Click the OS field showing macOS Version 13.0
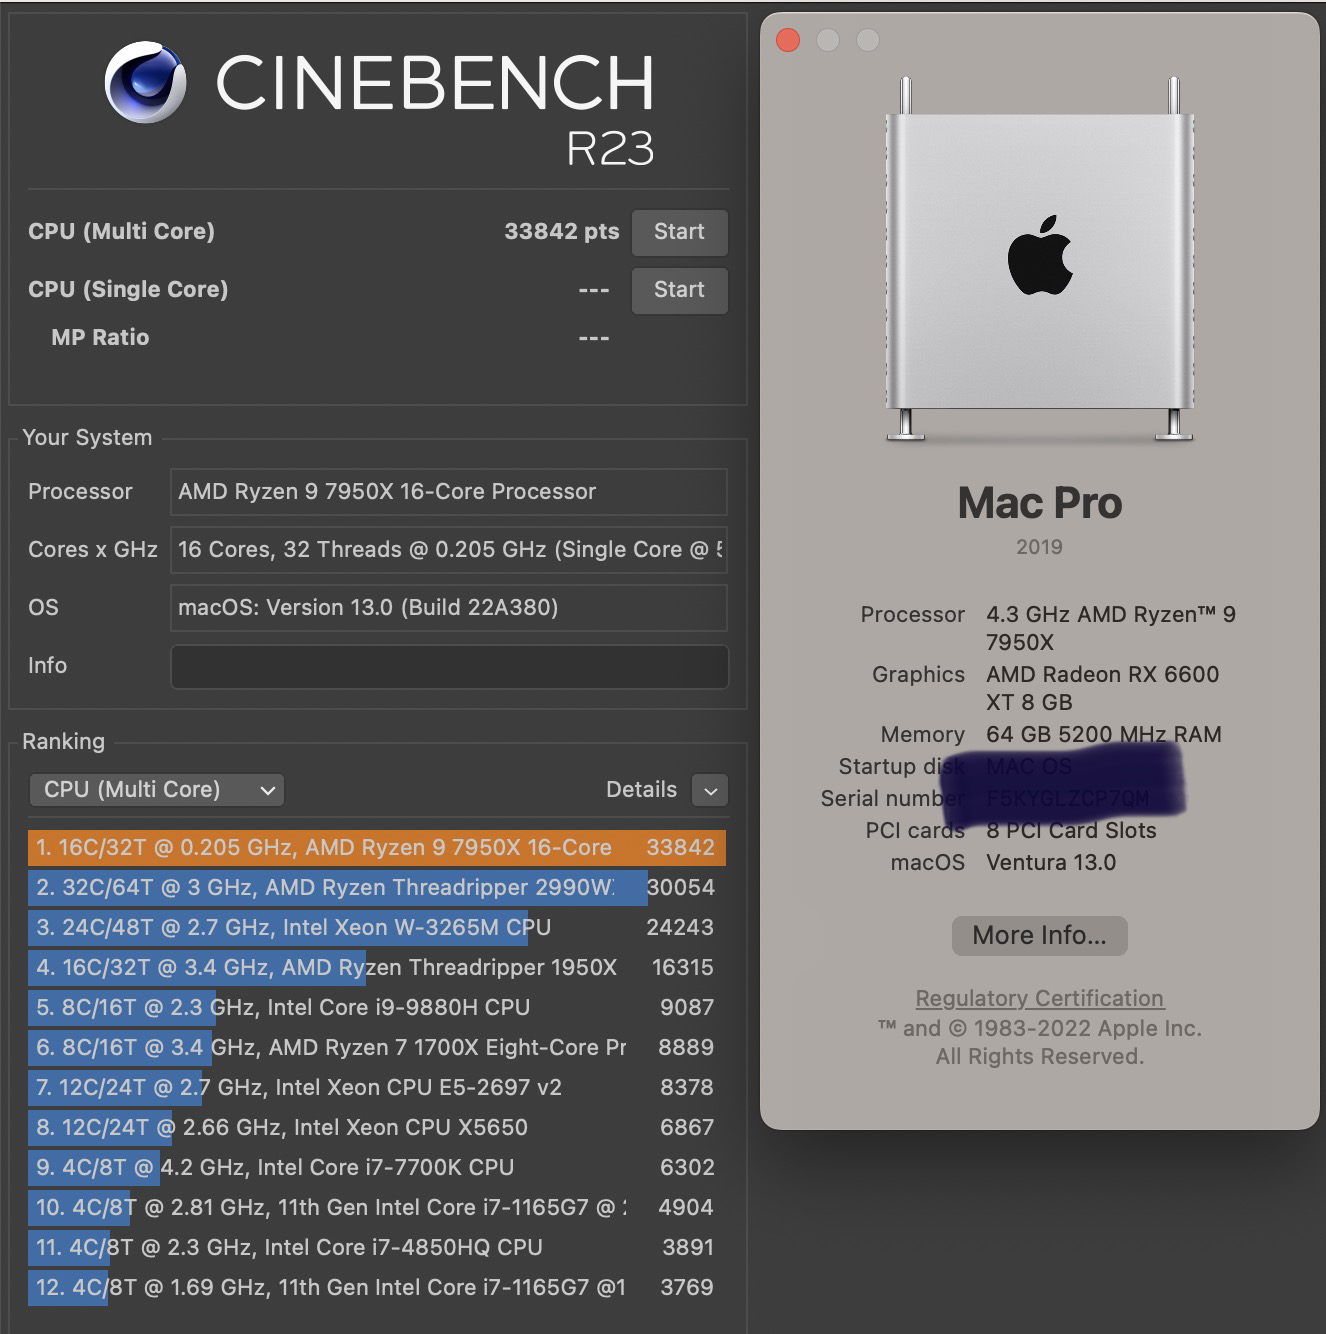 [449, 608]
